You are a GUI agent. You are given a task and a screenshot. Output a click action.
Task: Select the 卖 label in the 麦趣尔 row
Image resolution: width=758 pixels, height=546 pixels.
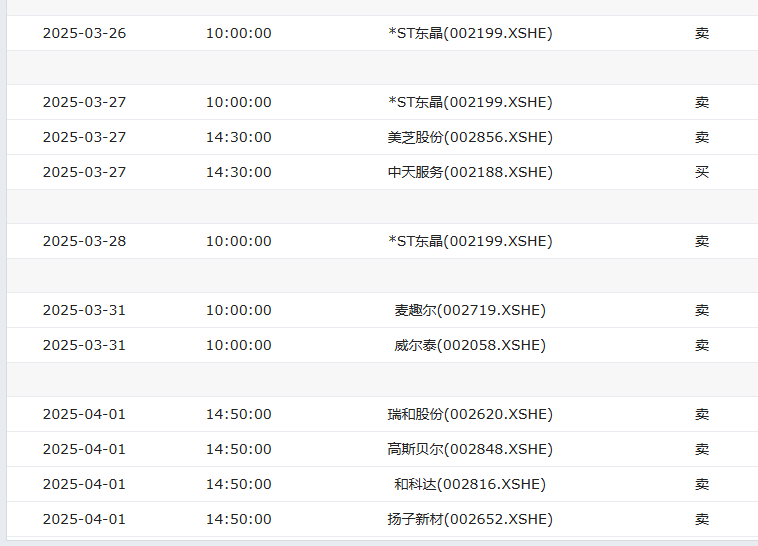coord(702,310)
